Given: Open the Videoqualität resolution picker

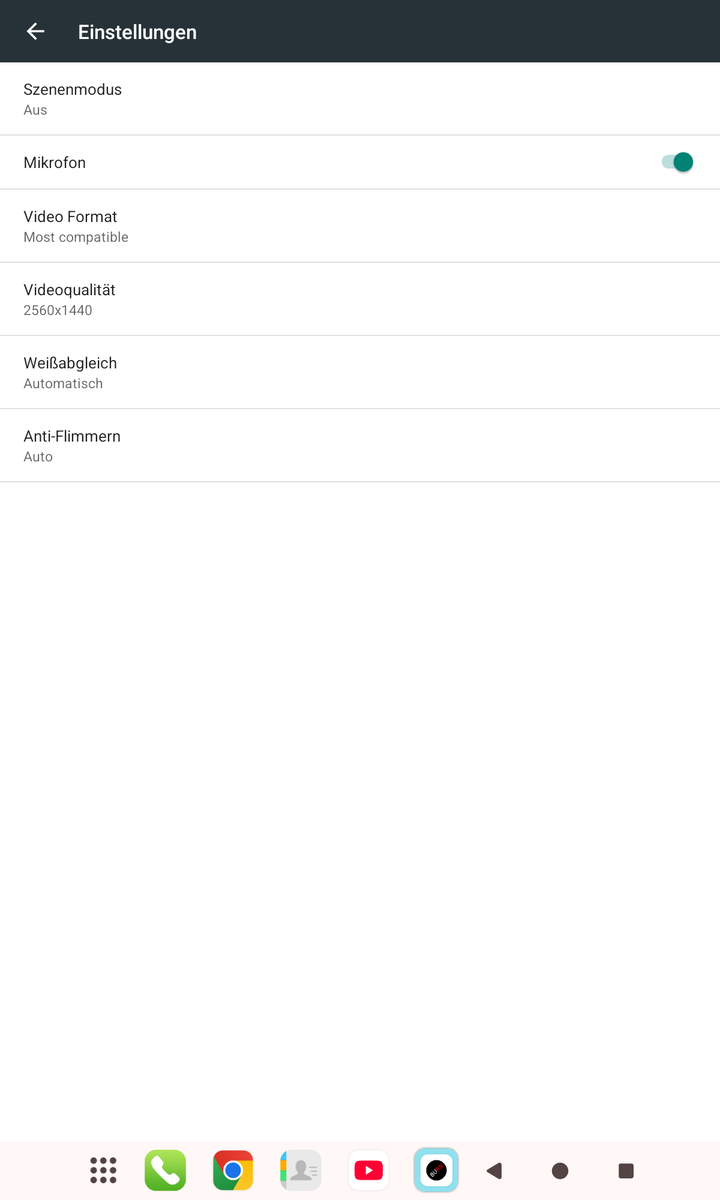Looking at the screenshot, I should coord(360,299).
